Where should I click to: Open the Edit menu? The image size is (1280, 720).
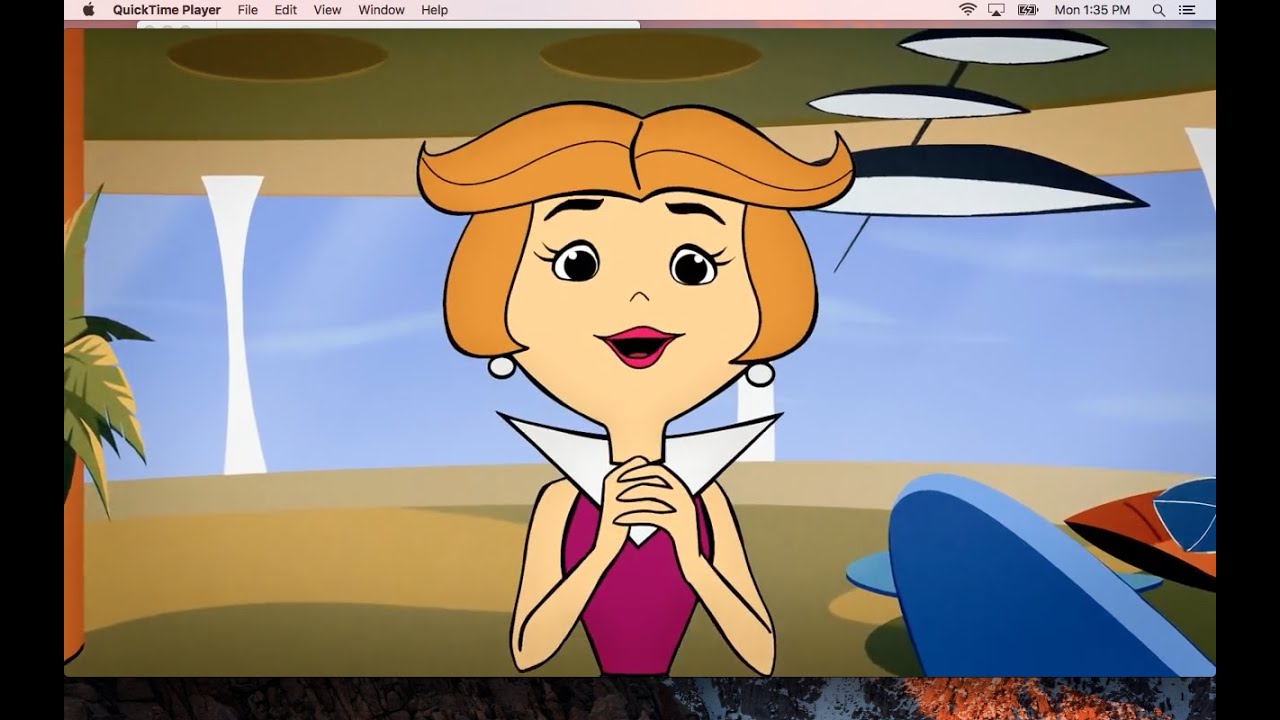[x=286, y=10]
